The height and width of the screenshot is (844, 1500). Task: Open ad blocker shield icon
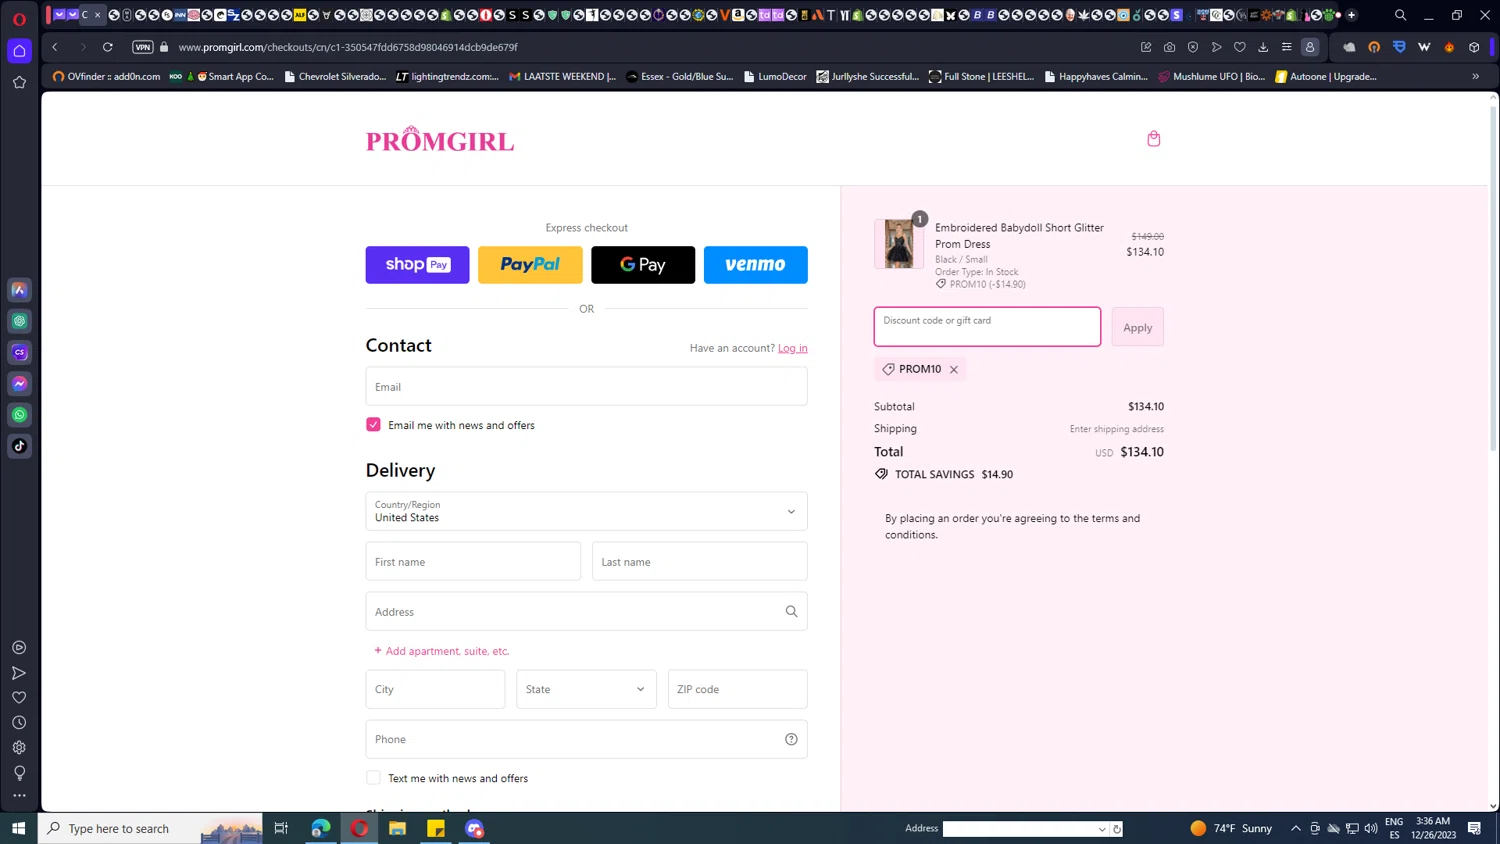1193,47
